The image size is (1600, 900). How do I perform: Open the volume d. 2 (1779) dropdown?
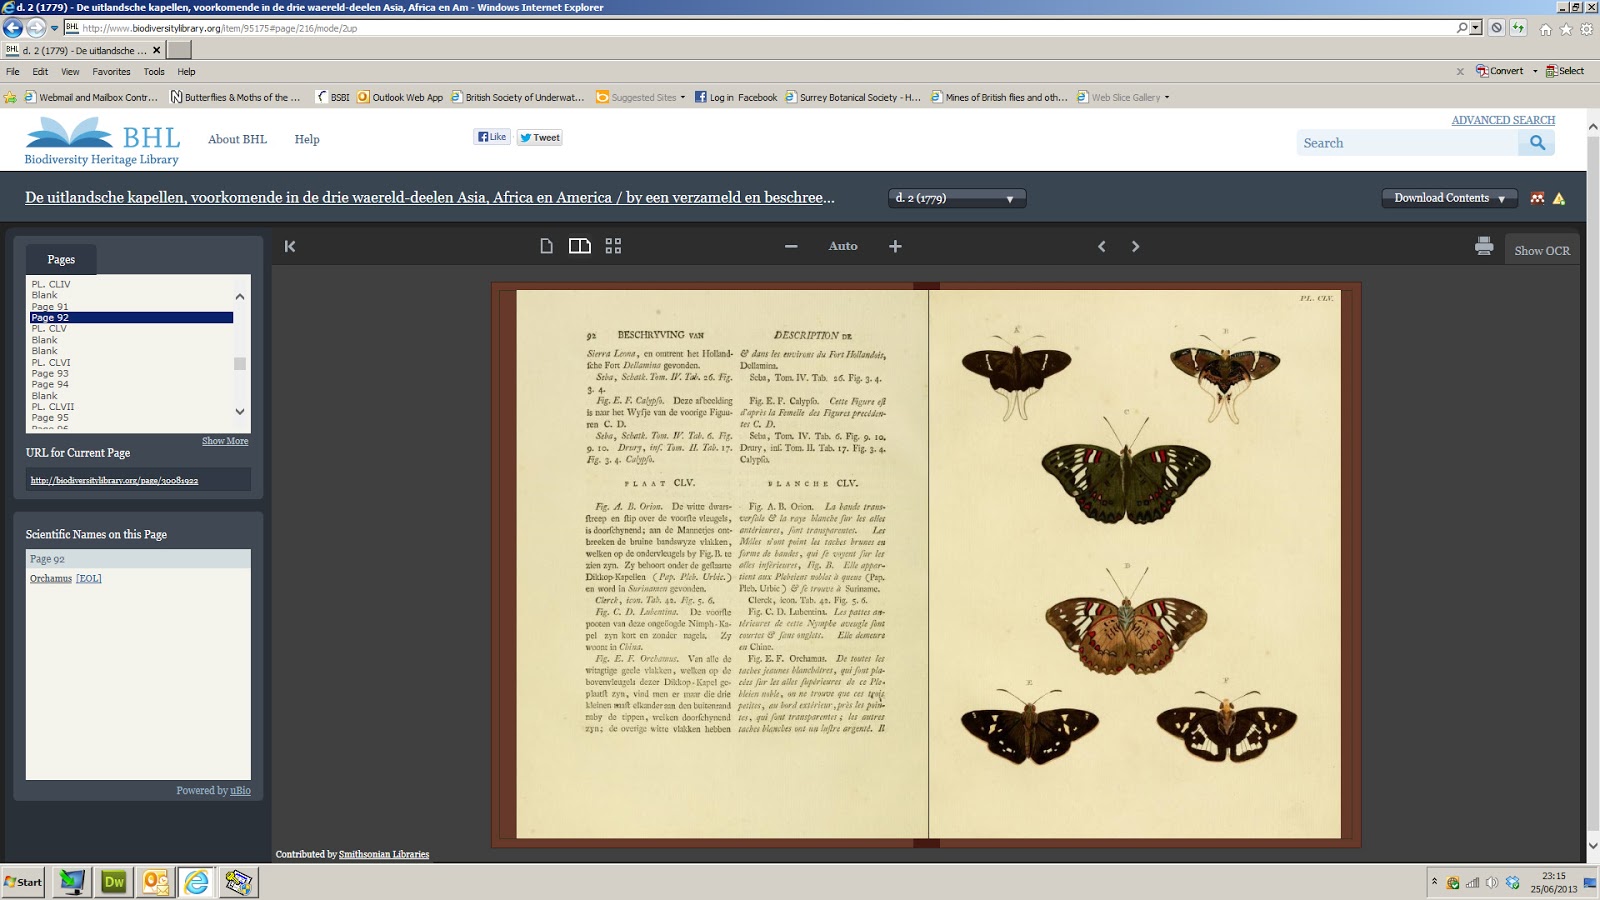956,198
